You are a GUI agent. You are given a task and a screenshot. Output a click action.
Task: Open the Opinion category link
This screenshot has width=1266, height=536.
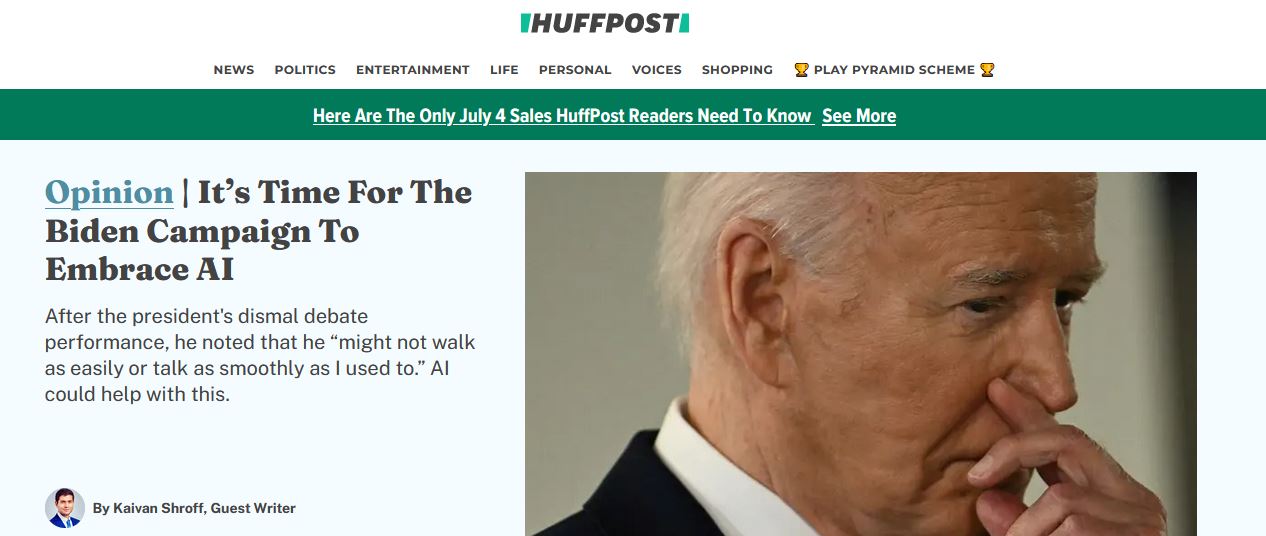coord(109,192)
